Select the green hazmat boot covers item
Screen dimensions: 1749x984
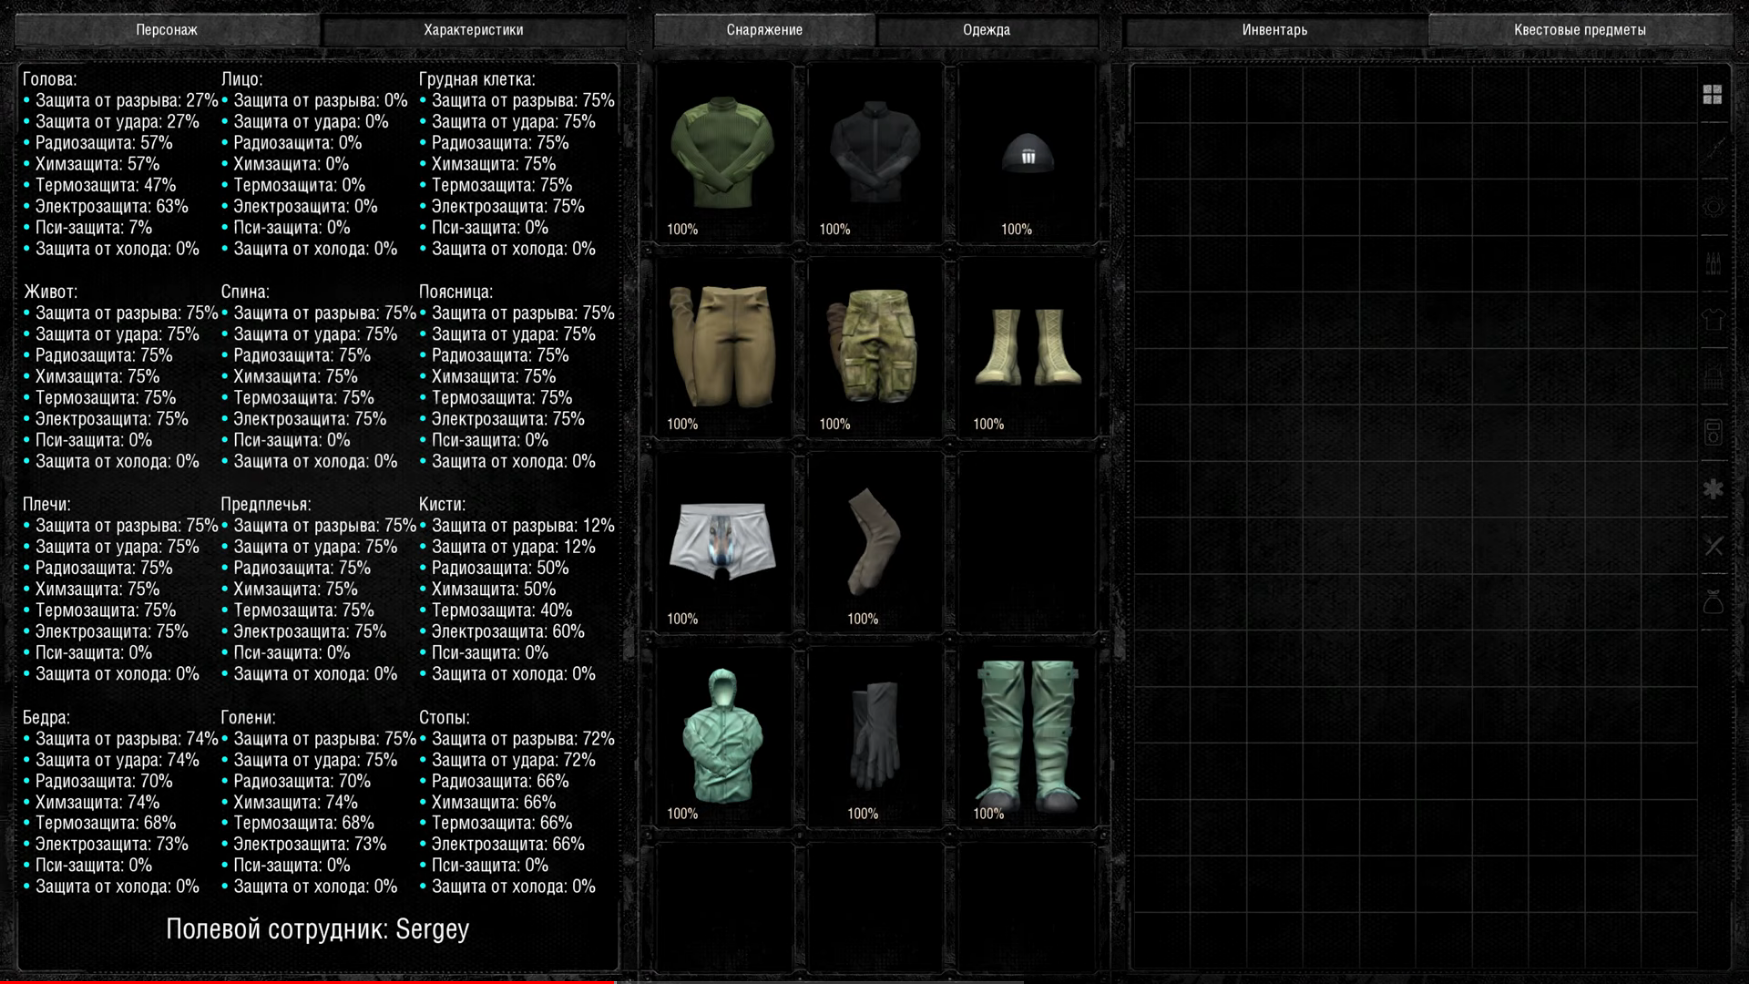1028,734
